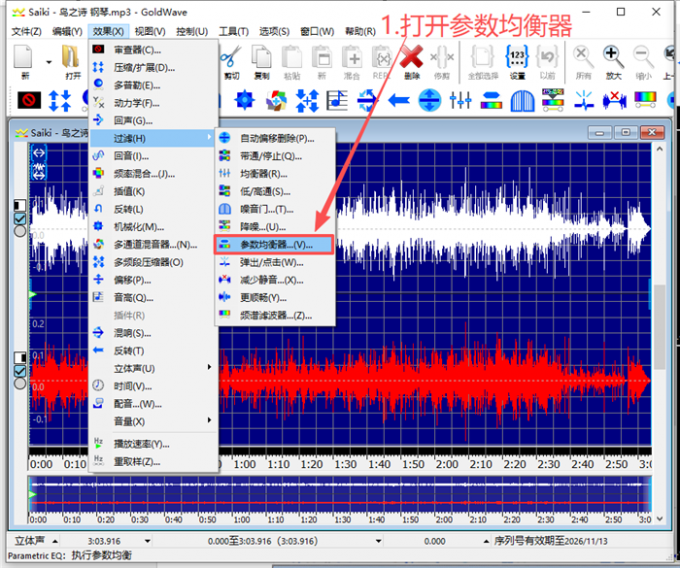Click the left channel round radio button
680x568 pixels.
pos(19,231)
